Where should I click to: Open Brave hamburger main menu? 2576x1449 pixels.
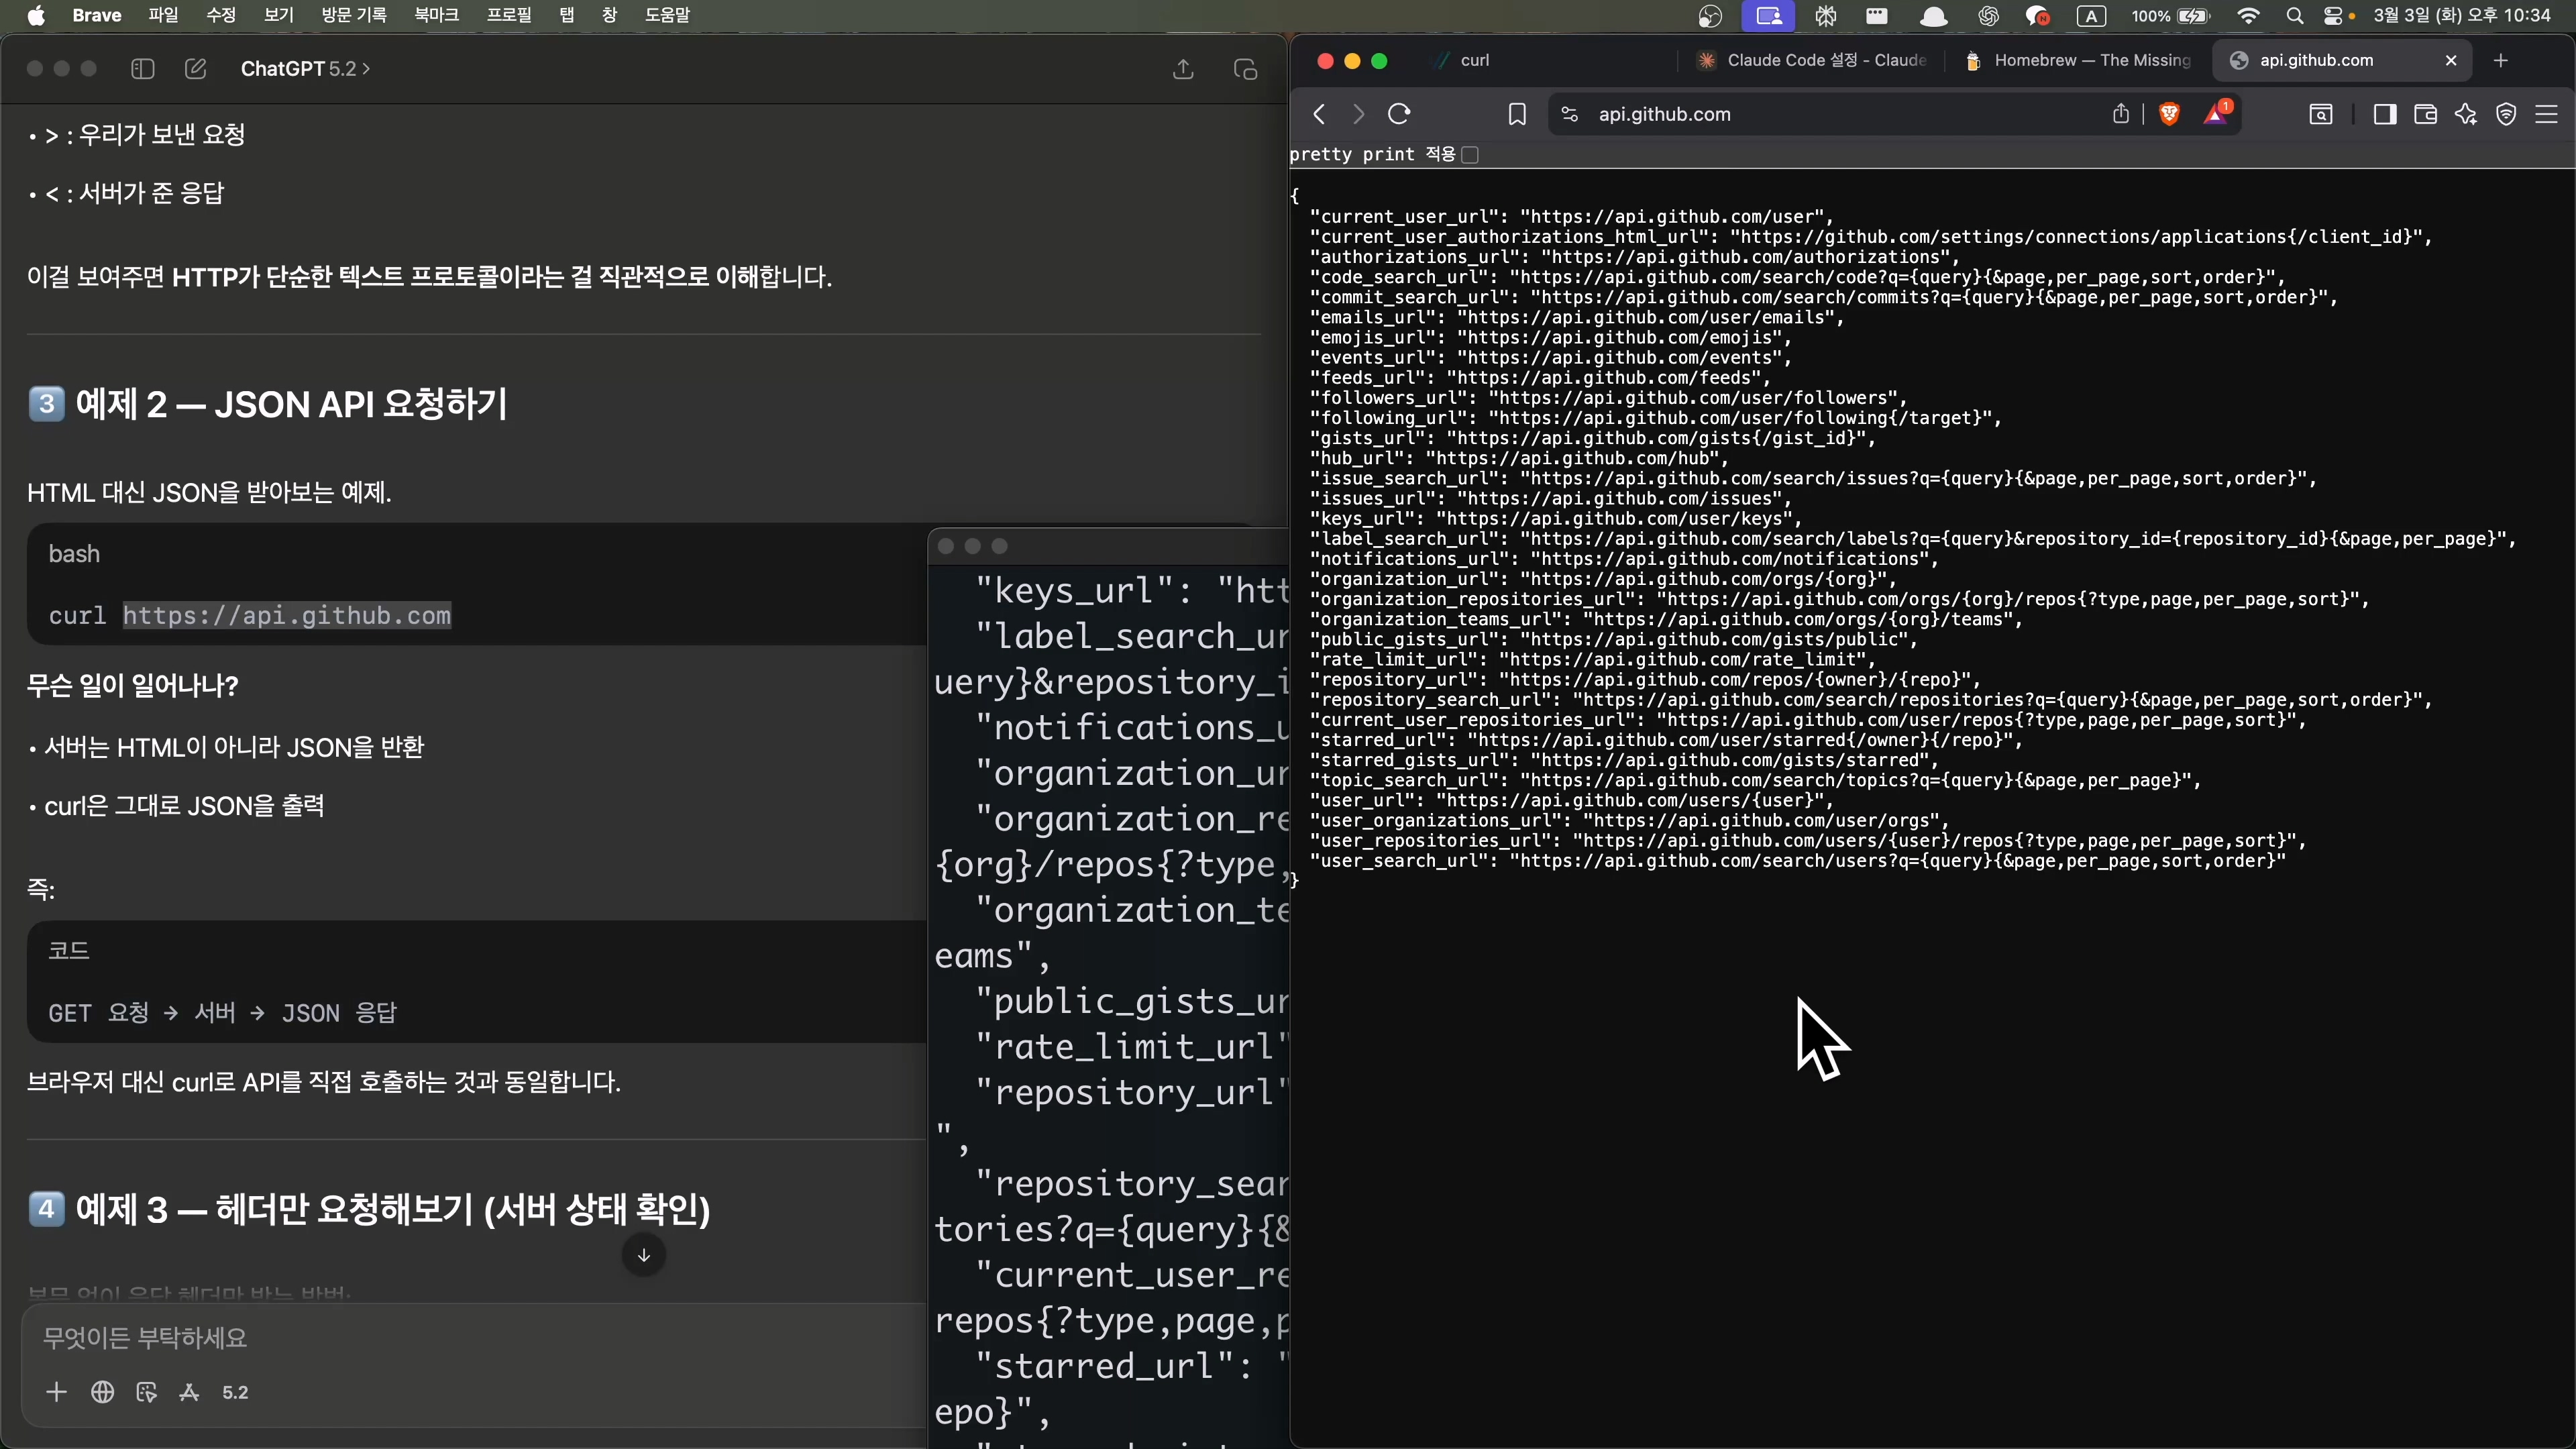[x=2547, y=114]
